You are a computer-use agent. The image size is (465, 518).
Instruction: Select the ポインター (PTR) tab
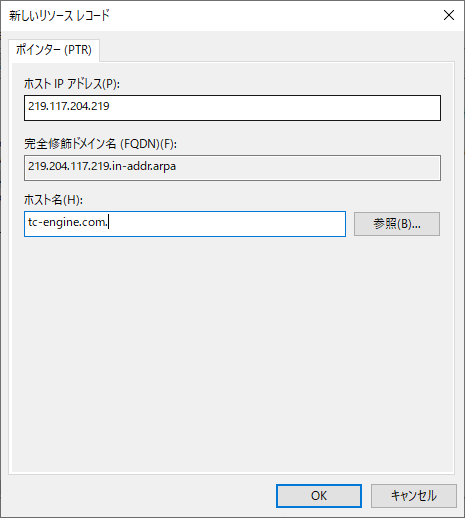click(x=54, y=50)
